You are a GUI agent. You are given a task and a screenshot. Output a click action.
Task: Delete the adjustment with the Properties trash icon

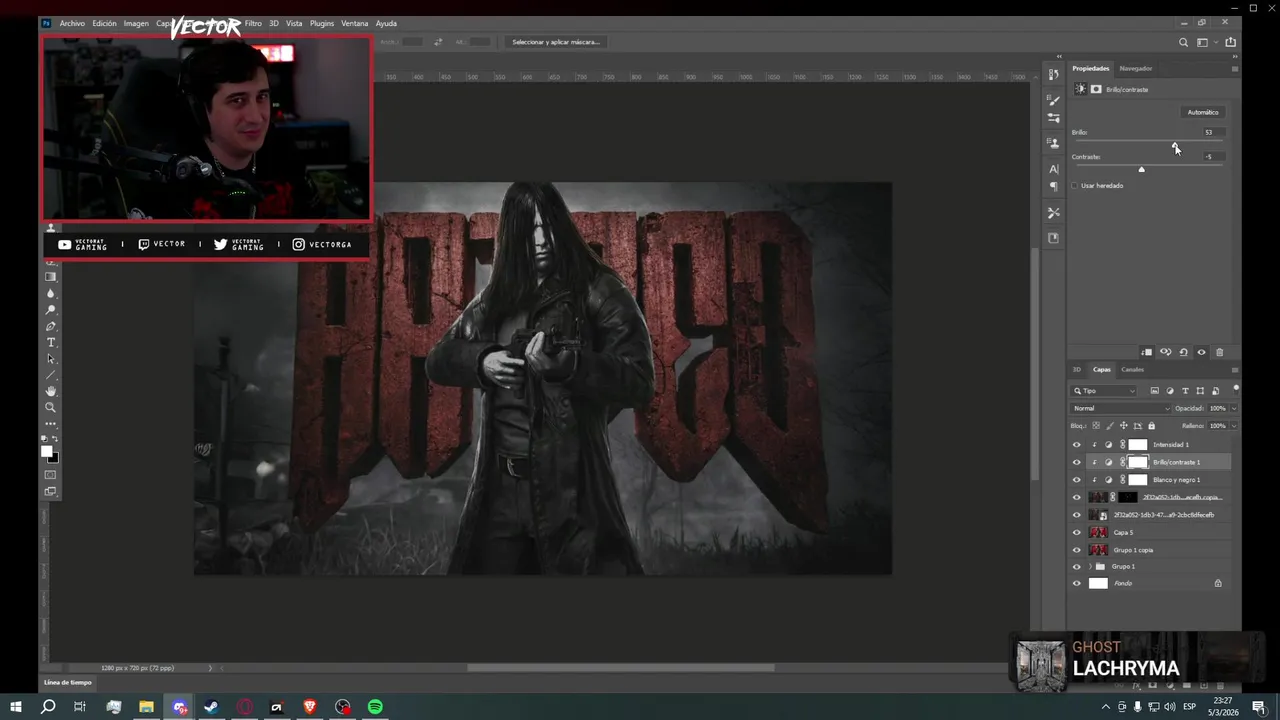click(x=1219, y=352)
